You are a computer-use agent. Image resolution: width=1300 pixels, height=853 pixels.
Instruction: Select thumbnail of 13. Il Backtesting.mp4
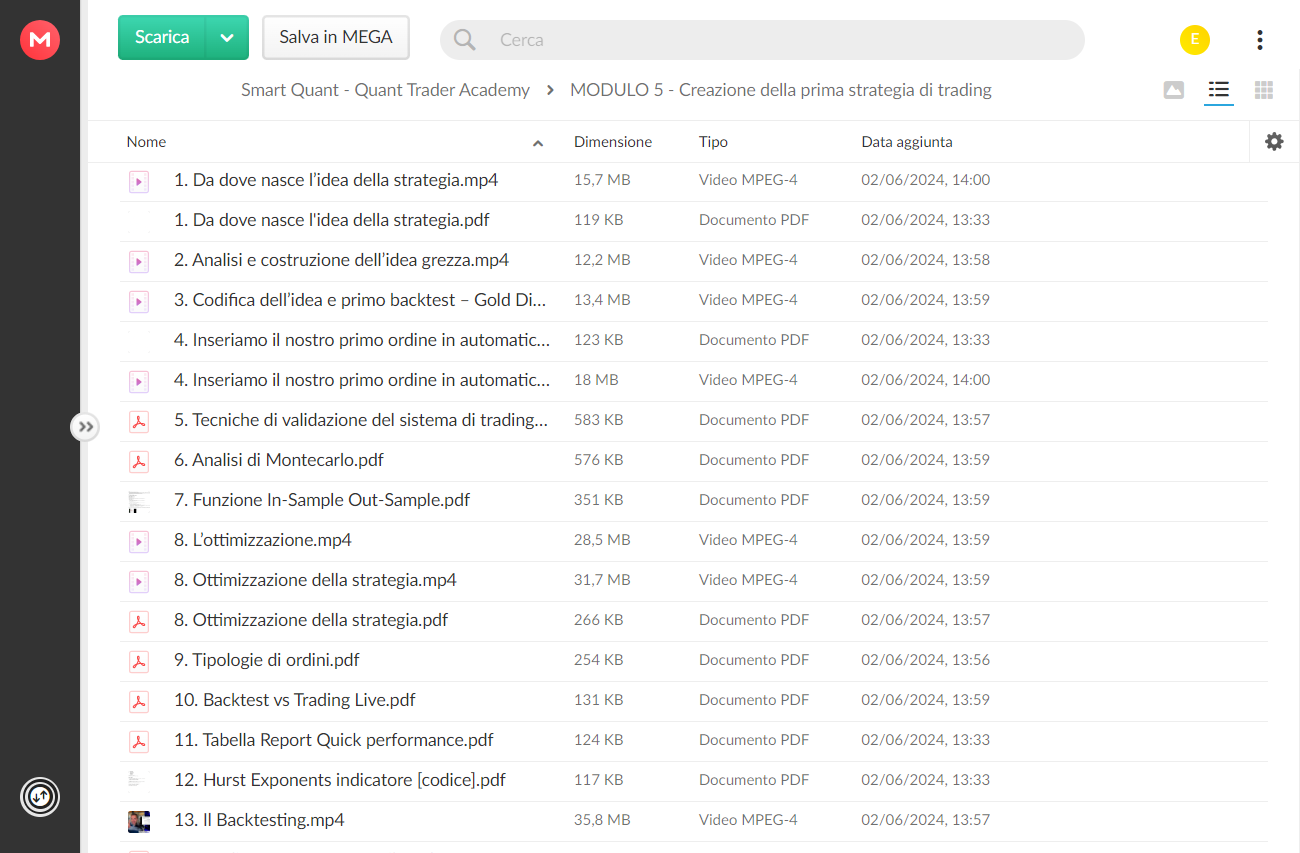(x=139, y=821)
